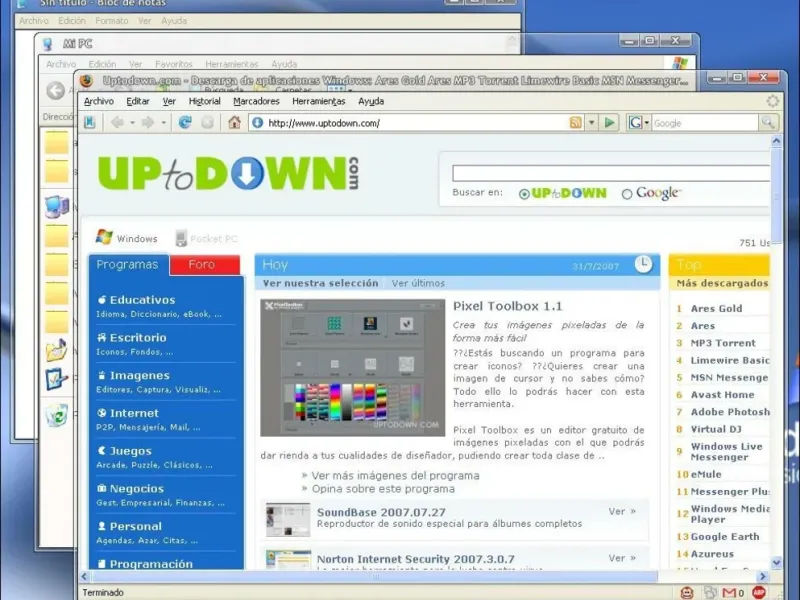Open the forward history dropdown arrow
This screenshot has width=800, height=600.
163,123
